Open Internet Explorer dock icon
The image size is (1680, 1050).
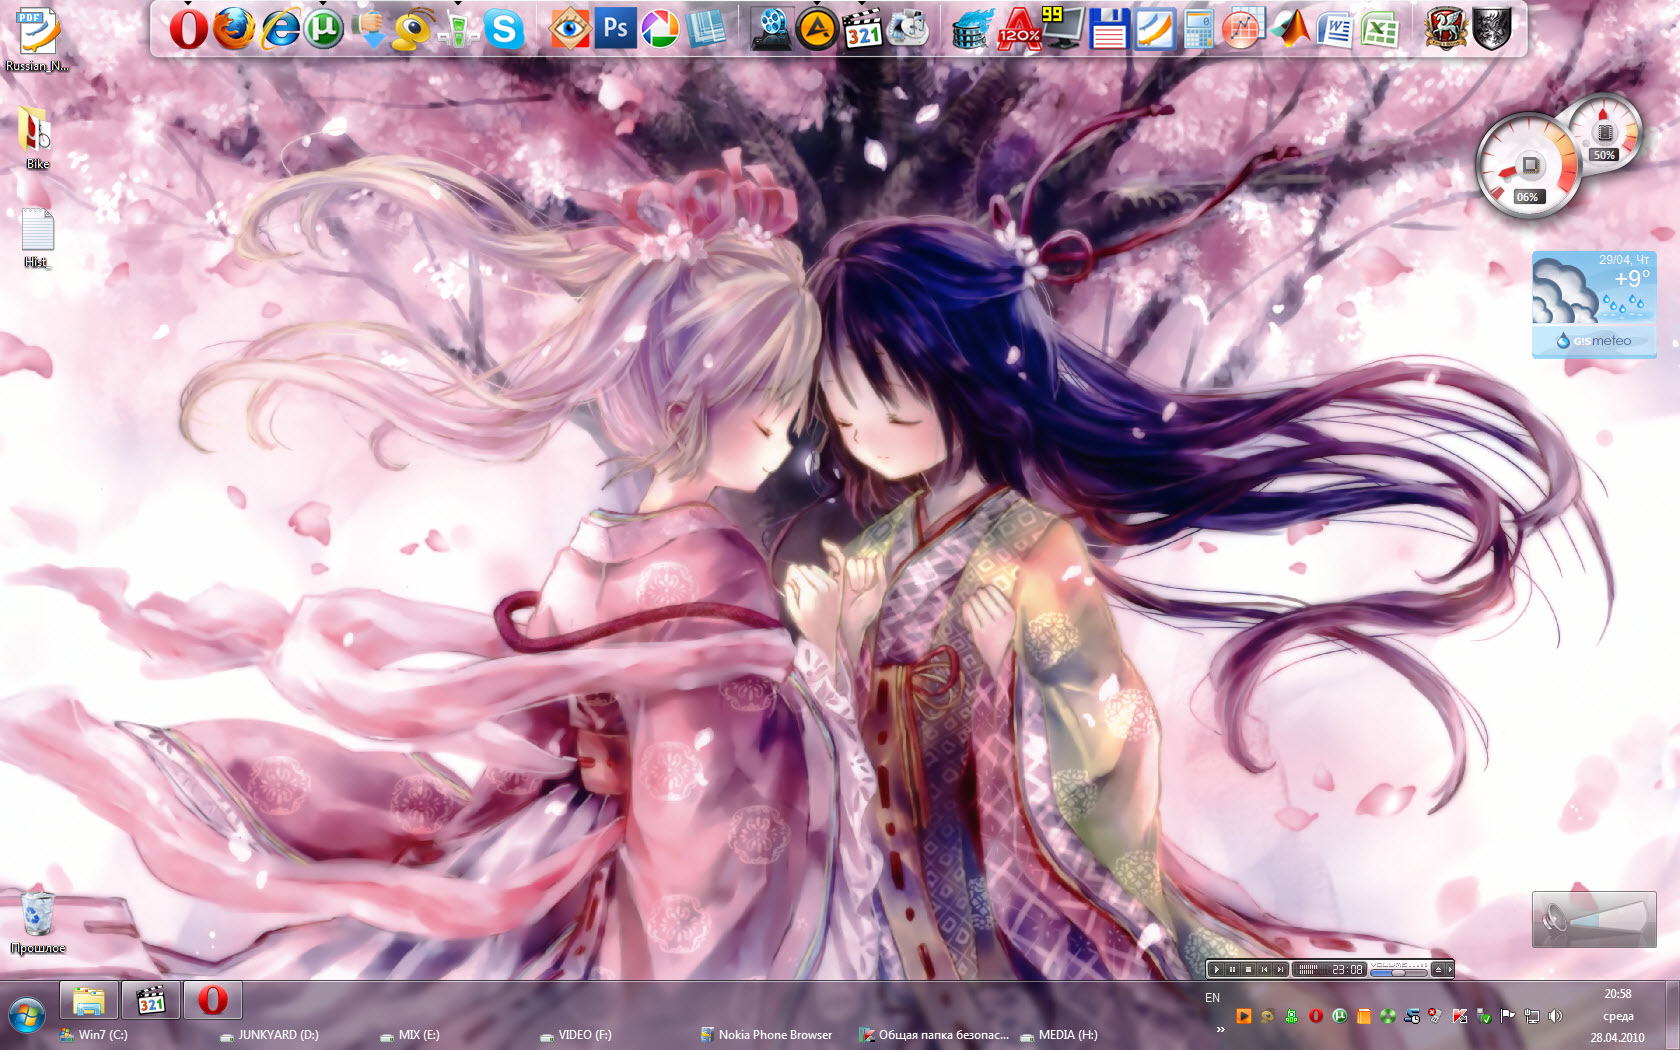(280, 29)
